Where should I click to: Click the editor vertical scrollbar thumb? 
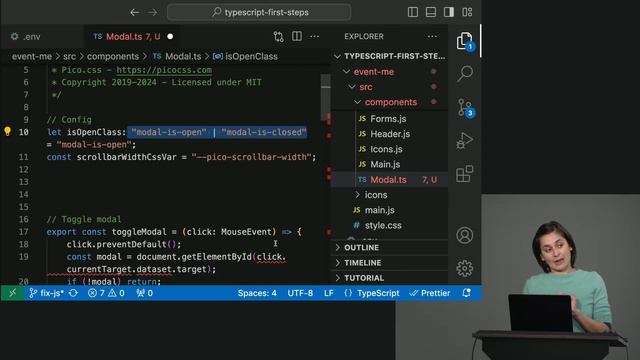click(x=325, y=97)
